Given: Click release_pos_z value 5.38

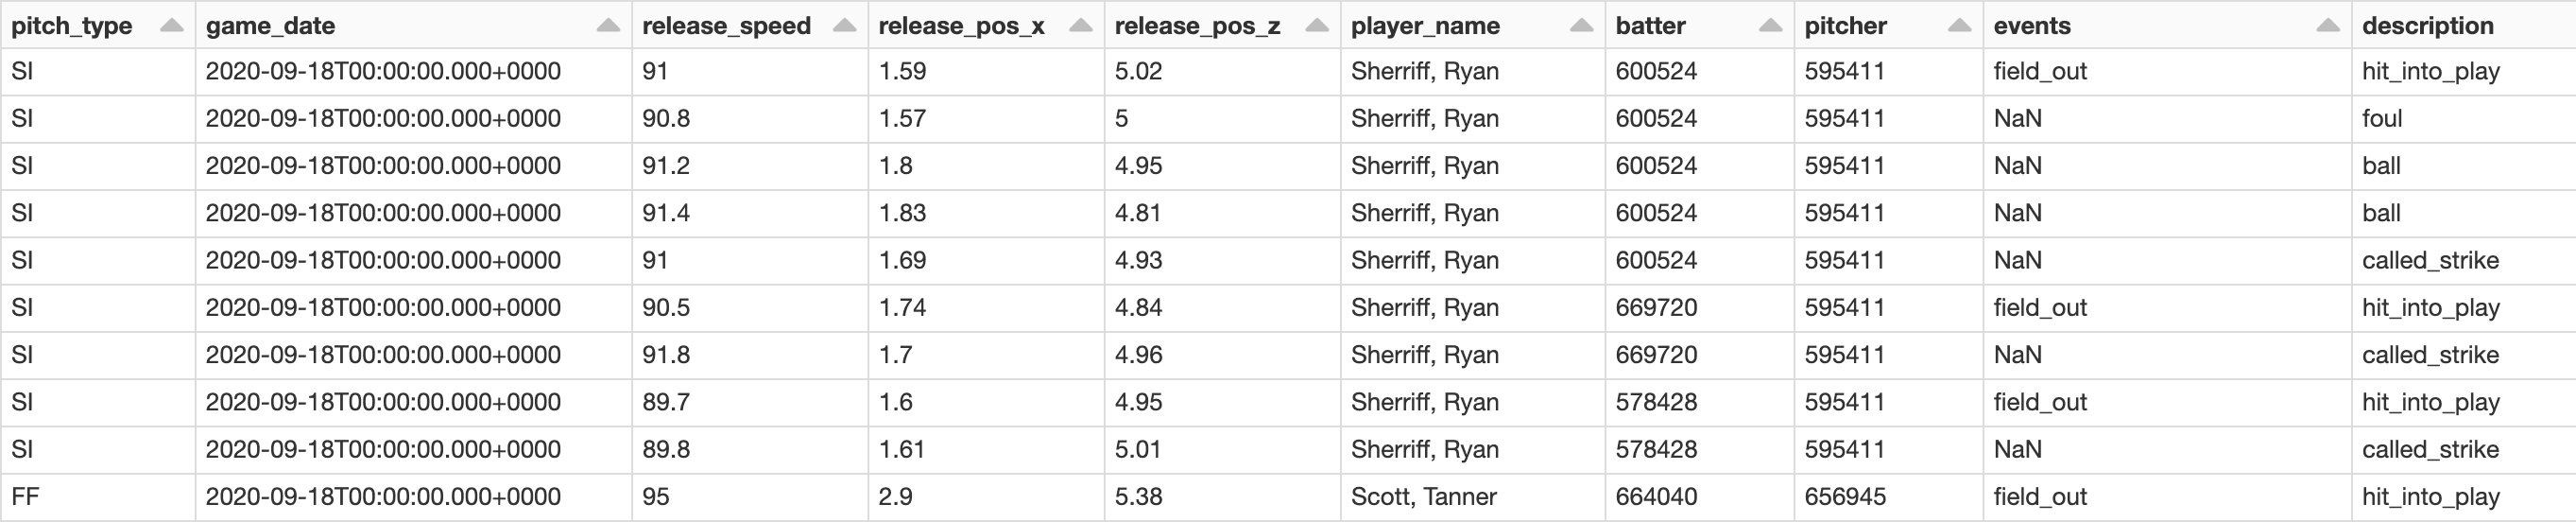Looking at the screenshot, I should pyautogui.click(x=1138, y=497).
